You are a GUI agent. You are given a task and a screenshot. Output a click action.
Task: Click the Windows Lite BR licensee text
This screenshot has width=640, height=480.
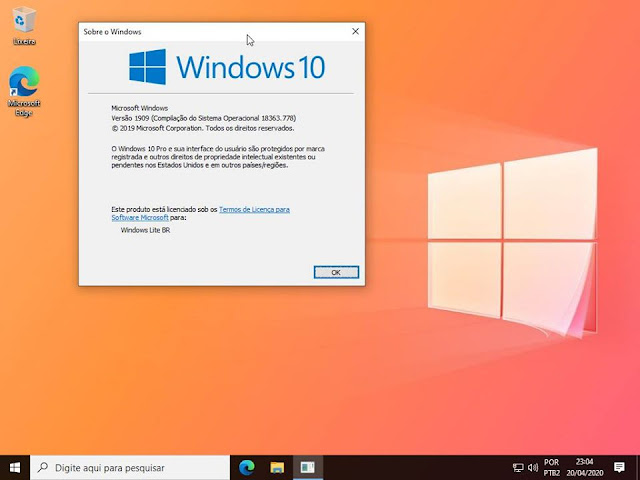pos(145,230)
